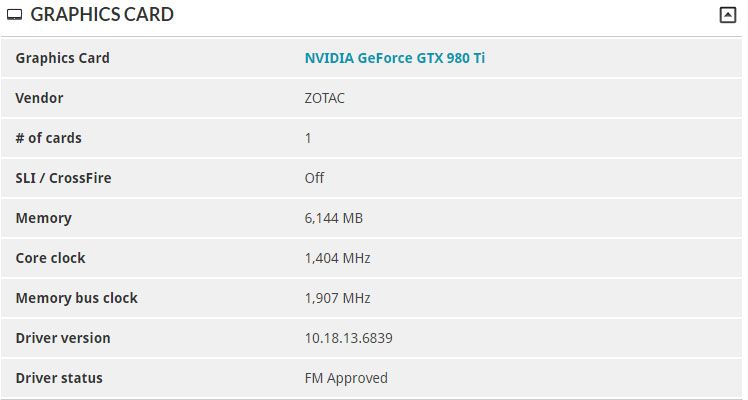Click the Graphics Card row label
Viewport: 748px width, 400px height.
tap(62, 58)
